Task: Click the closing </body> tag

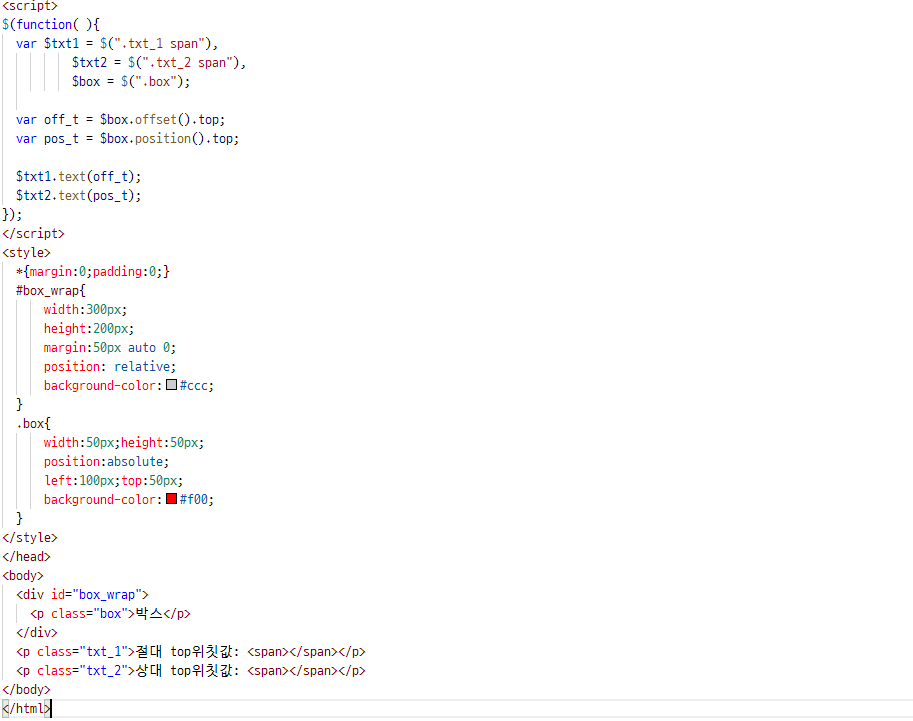Action: [x=26, y=690]
